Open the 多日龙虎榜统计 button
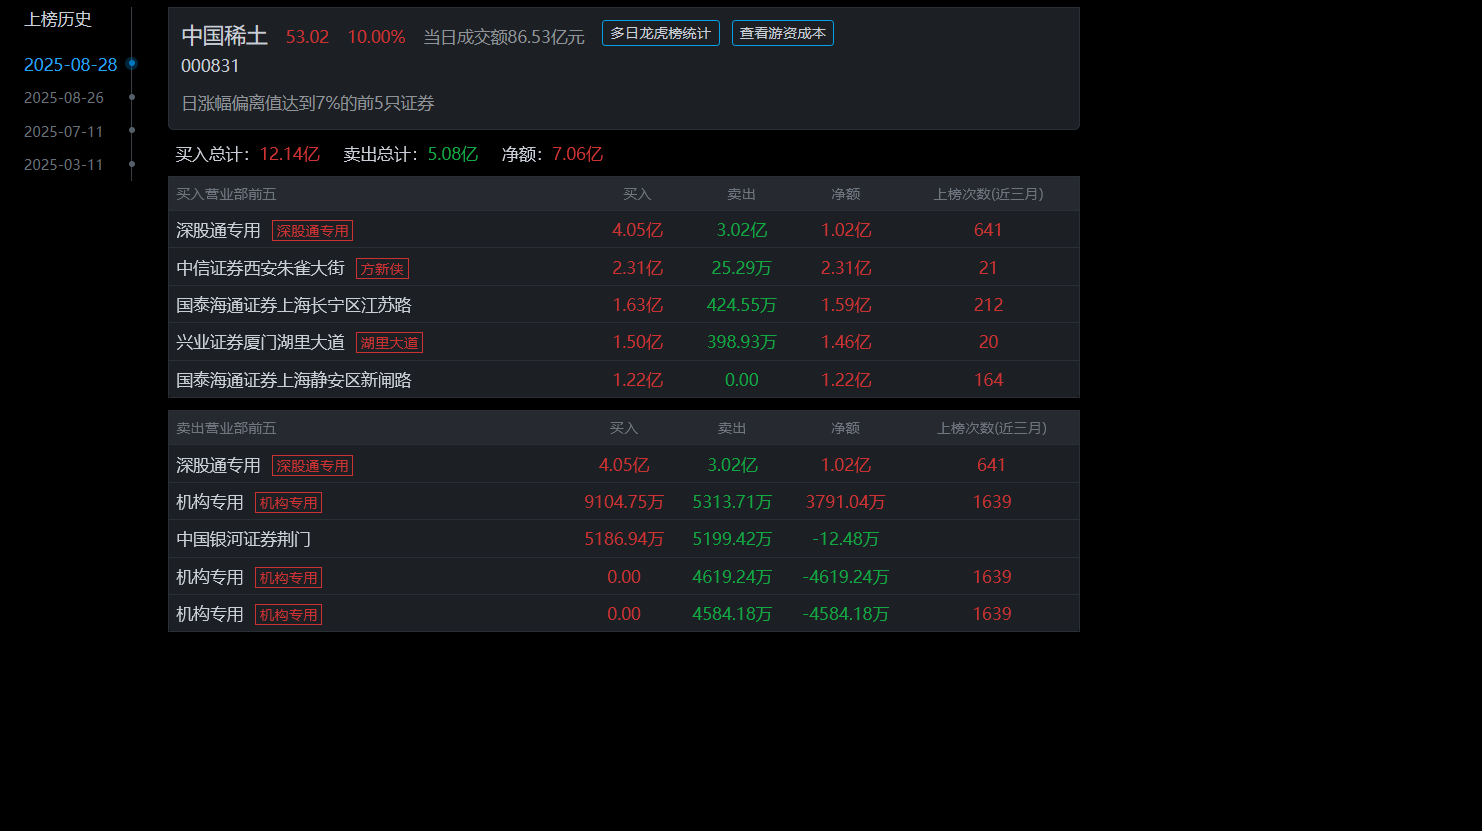The height and width of the screenshot is (831, 1482). tap(660, 33)
